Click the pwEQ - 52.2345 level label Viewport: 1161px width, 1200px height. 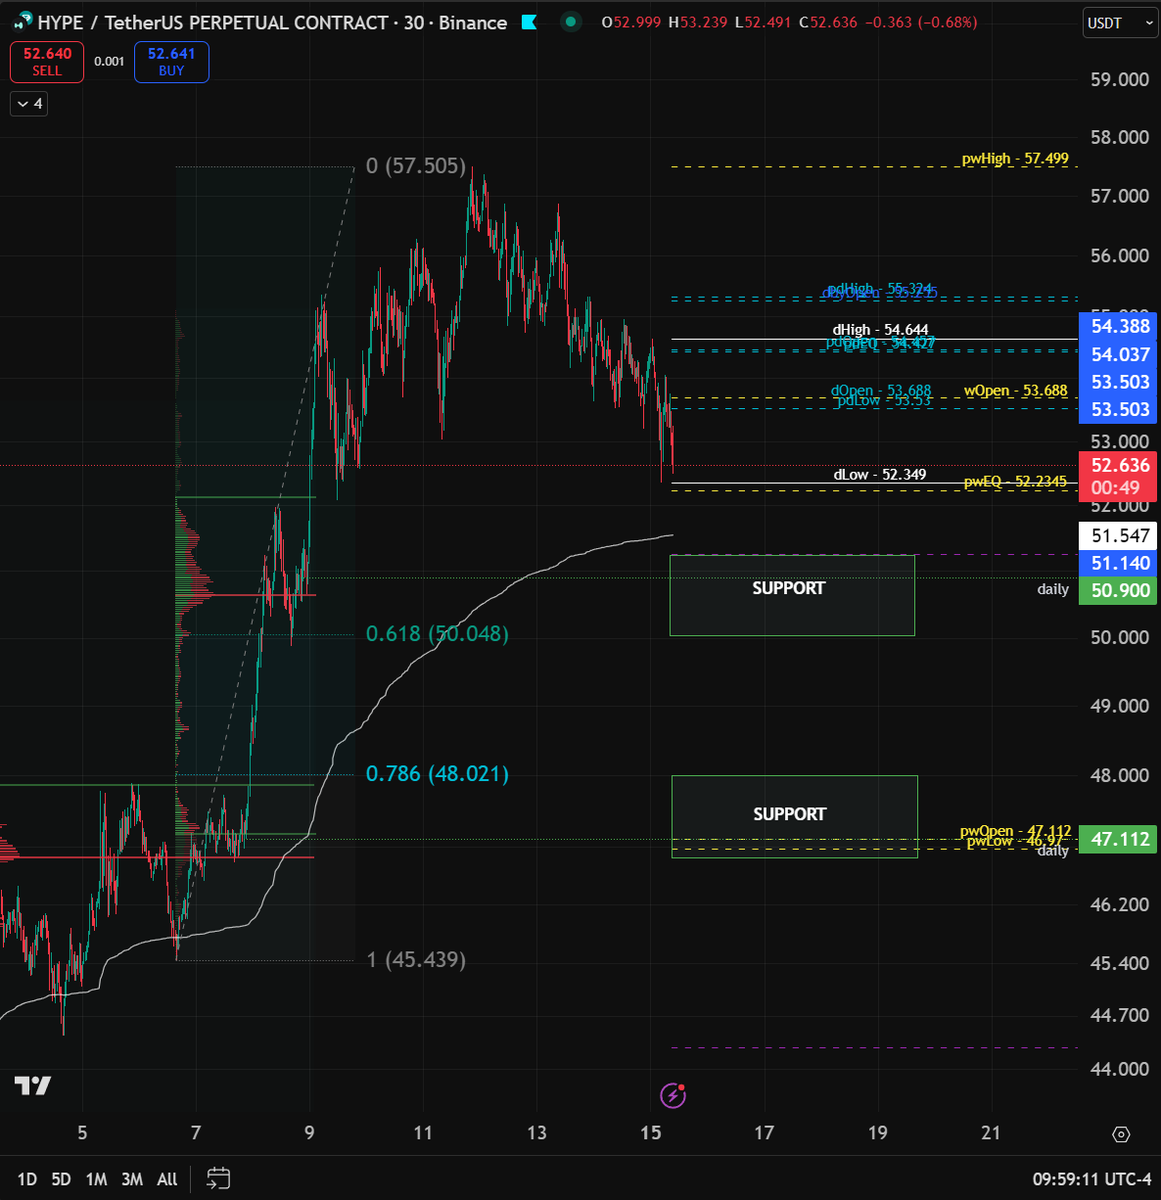(x=1015, y=481)
